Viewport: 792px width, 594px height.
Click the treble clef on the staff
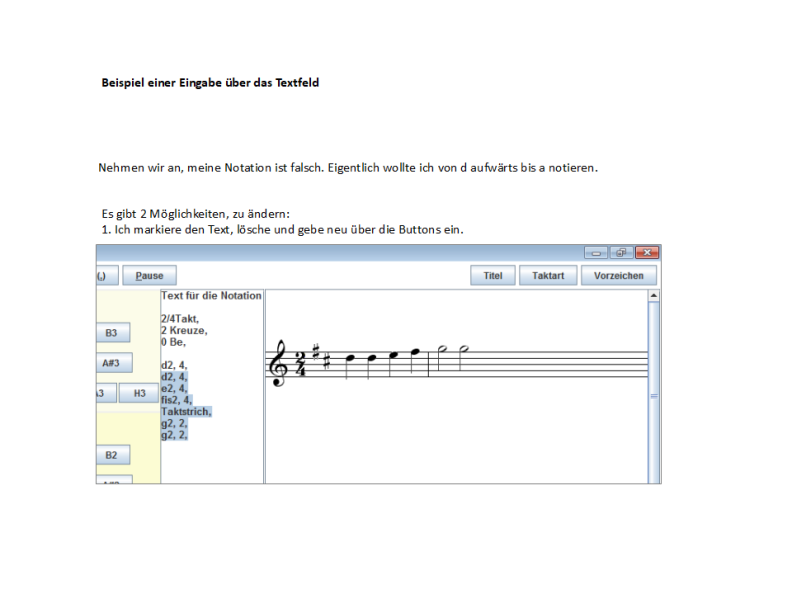(278, 365)
